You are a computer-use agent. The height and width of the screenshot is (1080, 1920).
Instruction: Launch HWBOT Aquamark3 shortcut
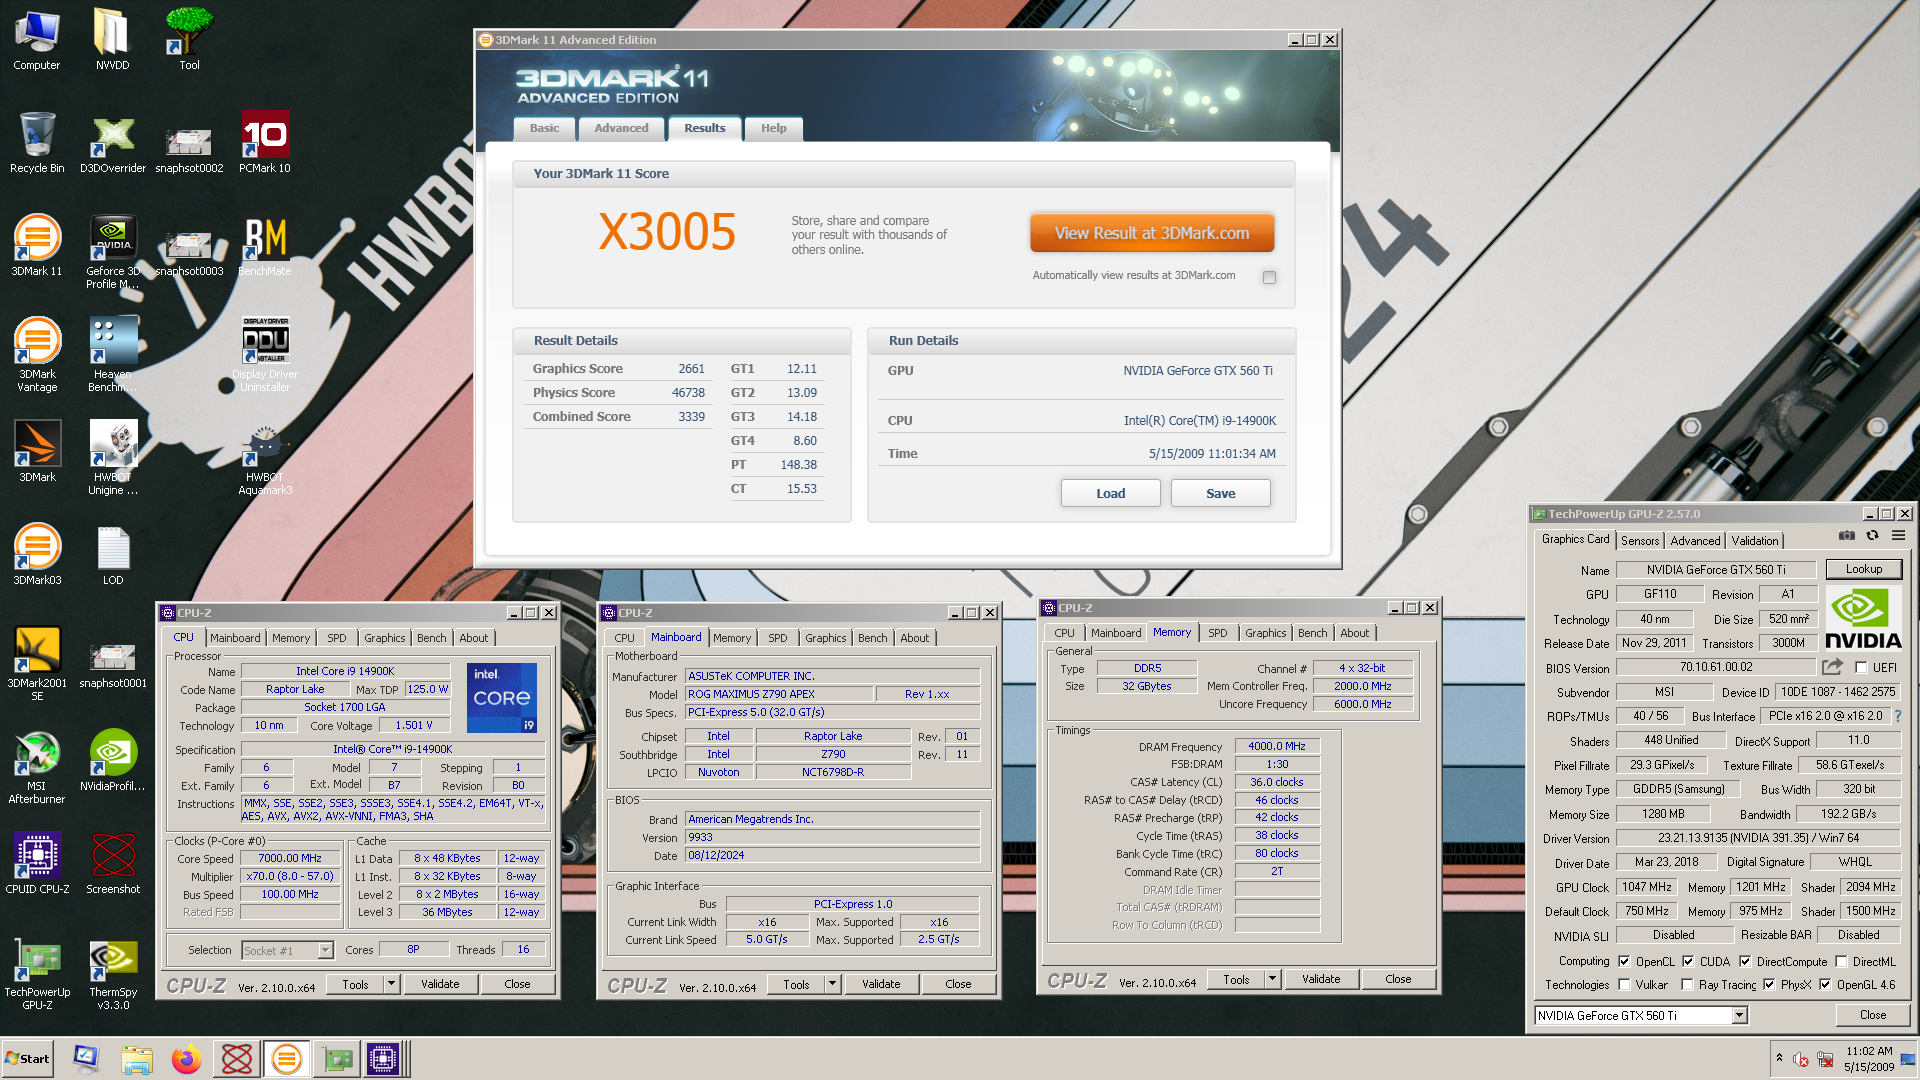tap(265, 458)
